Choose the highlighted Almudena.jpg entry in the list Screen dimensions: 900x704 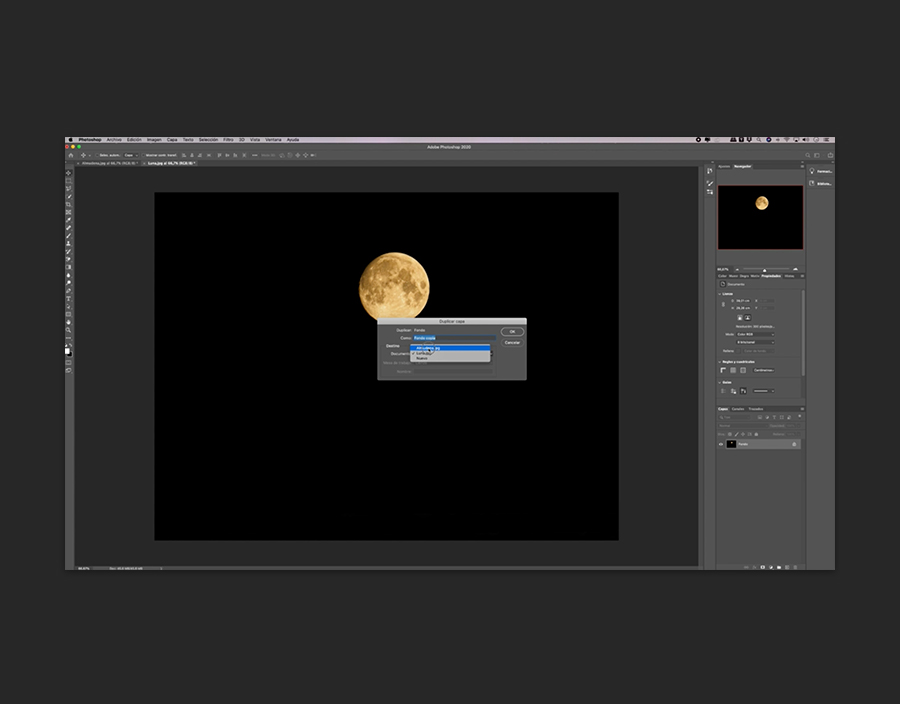(450, 348)
